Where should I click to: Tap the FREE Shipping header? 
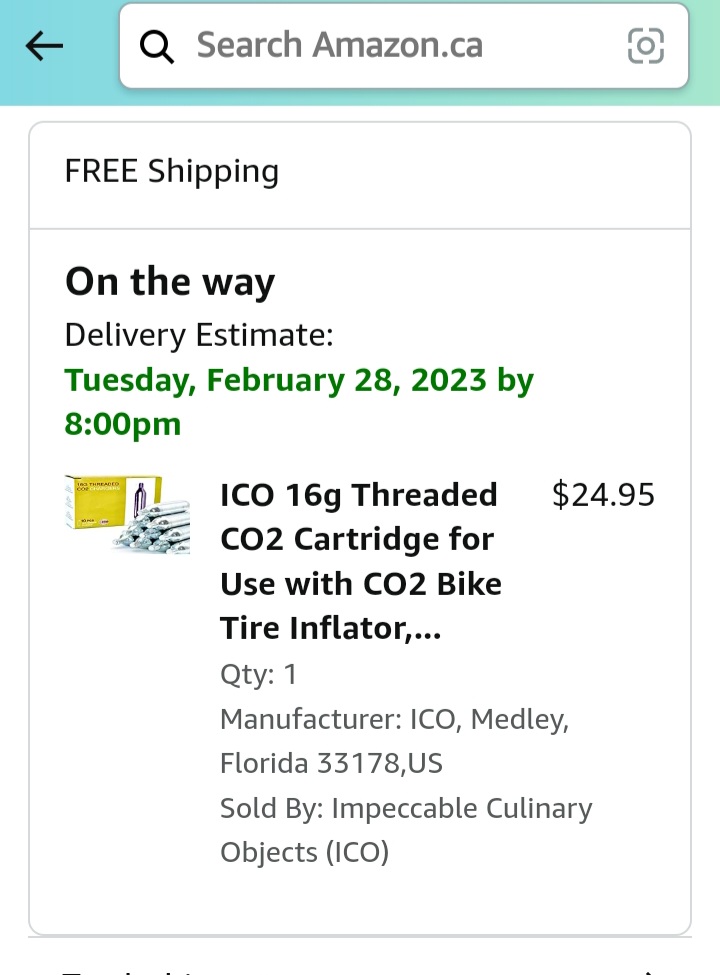pyautogui.click(x=171, y=170)
